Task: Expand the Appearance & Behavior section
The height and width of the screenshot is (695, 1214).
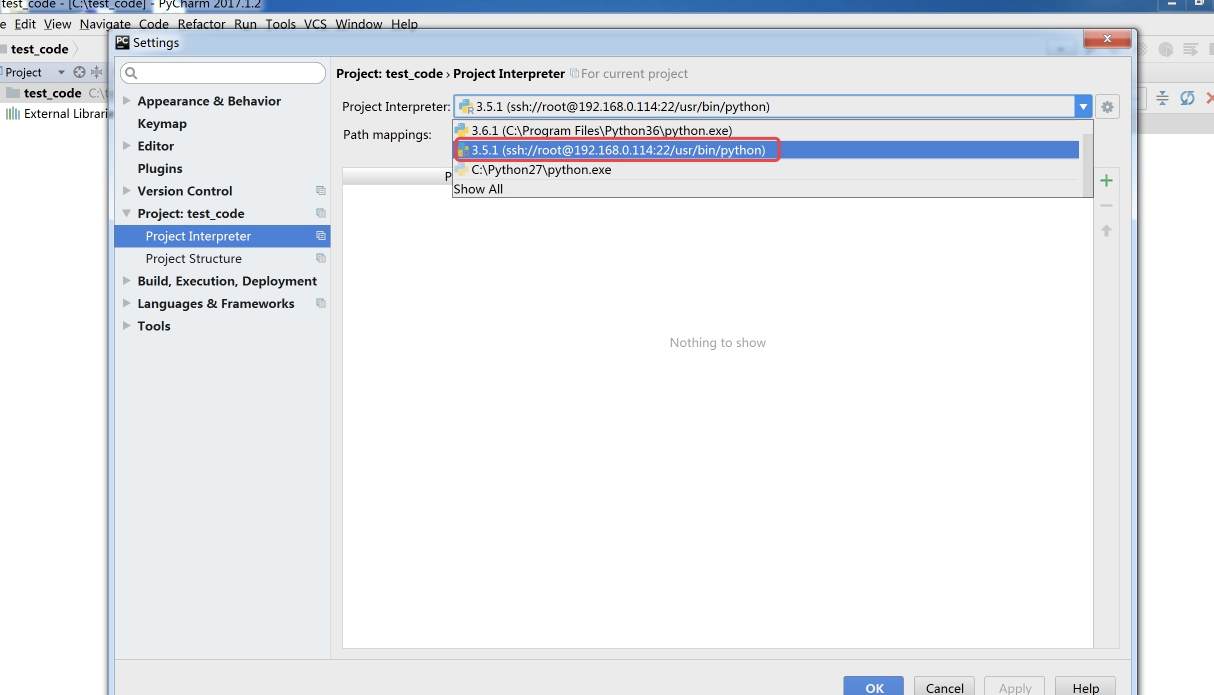Action: click(x=127, y=101)
